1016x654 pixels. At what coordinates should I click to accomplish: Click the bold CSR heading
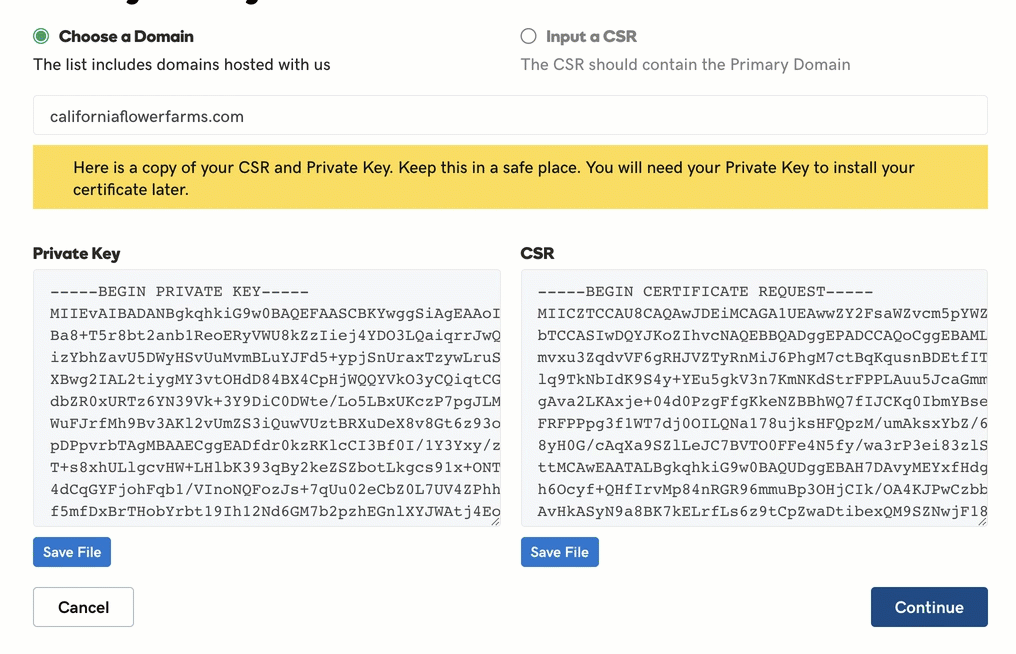coord(537,253)
